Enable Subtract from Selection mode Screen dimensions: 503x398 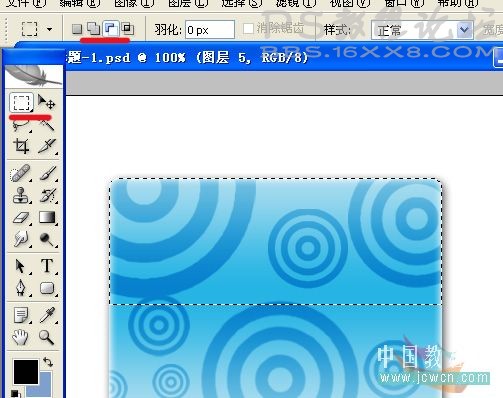click(111, 29)
